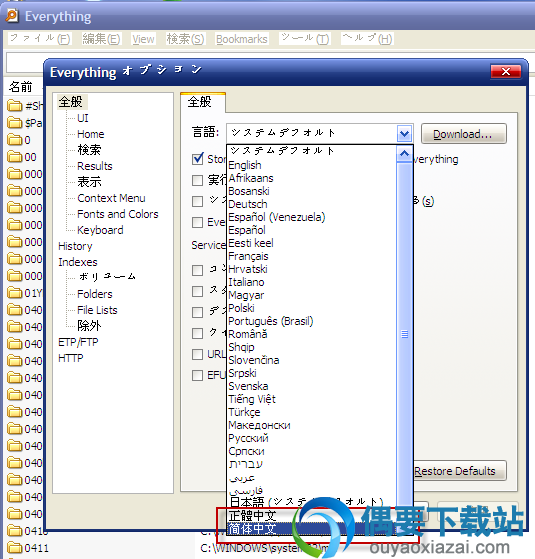Screen dimensions: 535x559
Task: Toggle the 実行 checkbox
Action: (197, 180)
